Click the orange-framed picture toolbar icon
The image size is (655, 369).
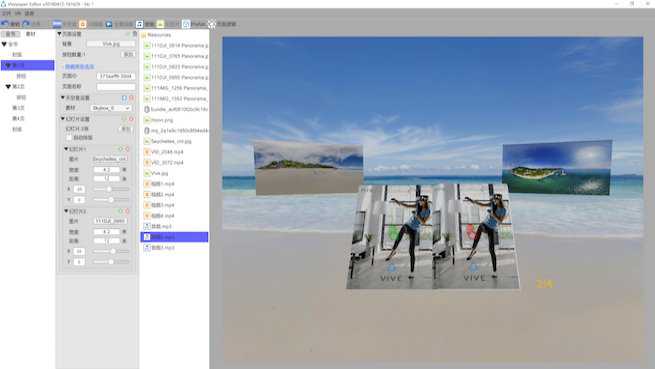point(83,24)
